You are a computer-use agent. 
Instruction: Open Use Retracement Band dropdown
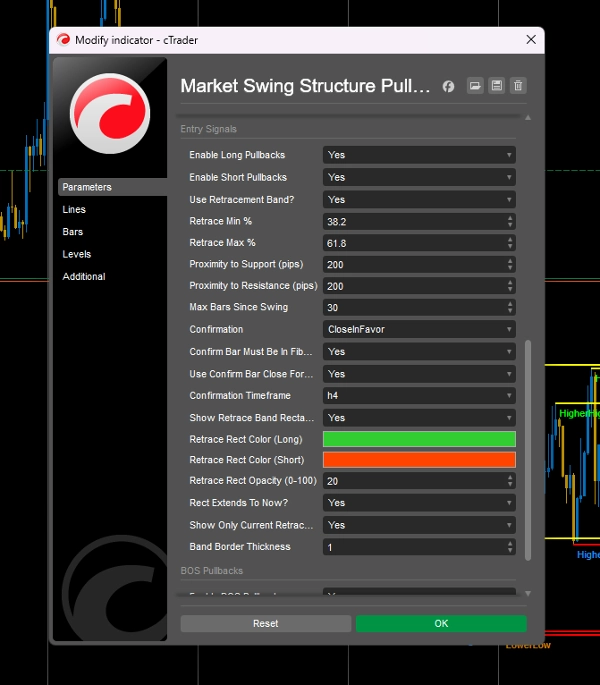pos(419,199)
